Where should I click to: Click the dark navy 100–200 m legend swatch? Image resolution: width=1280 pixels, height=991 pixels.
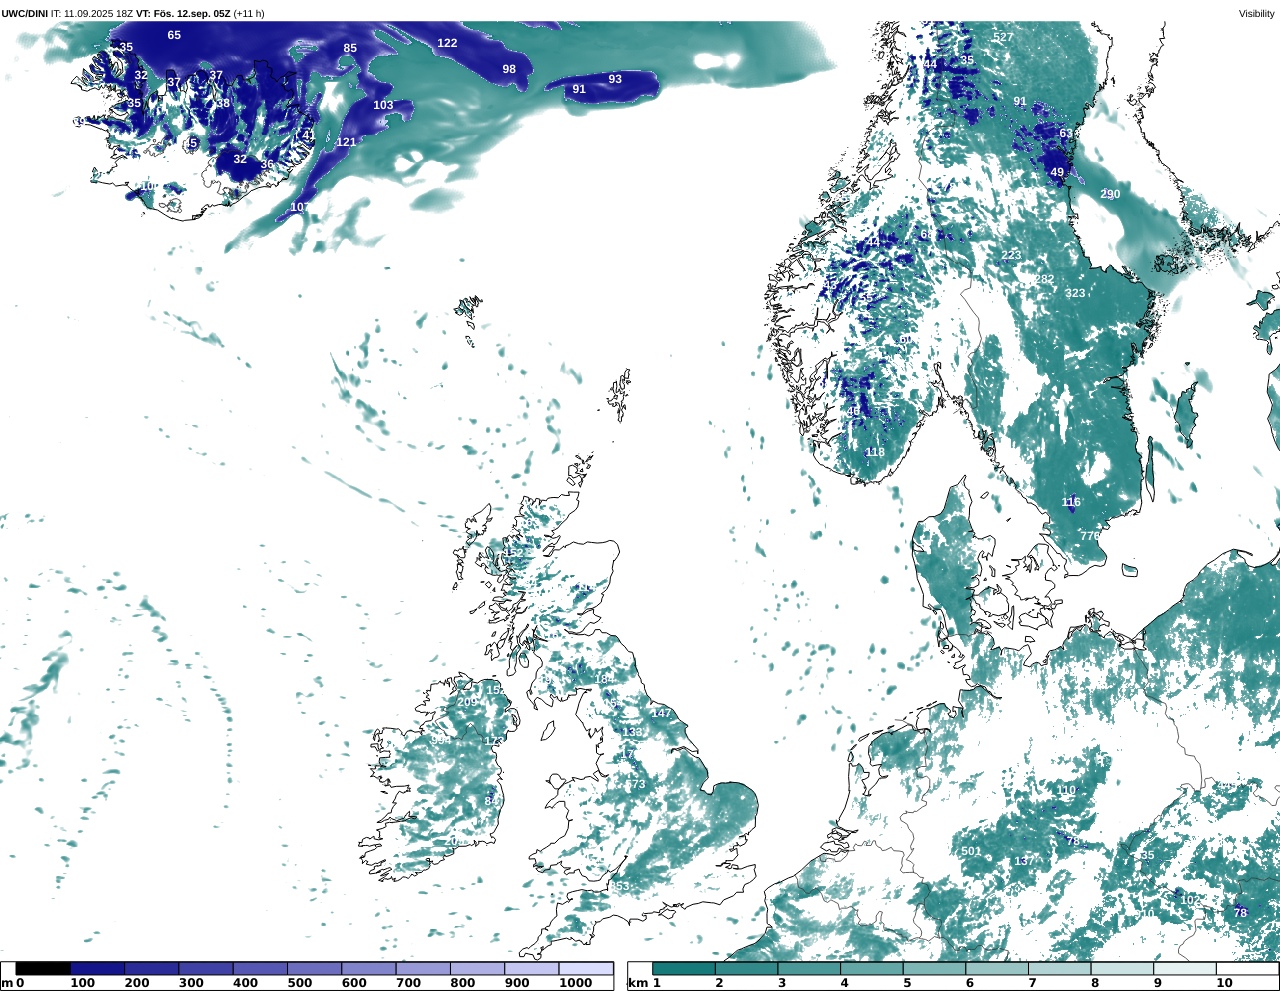point(98,968)
